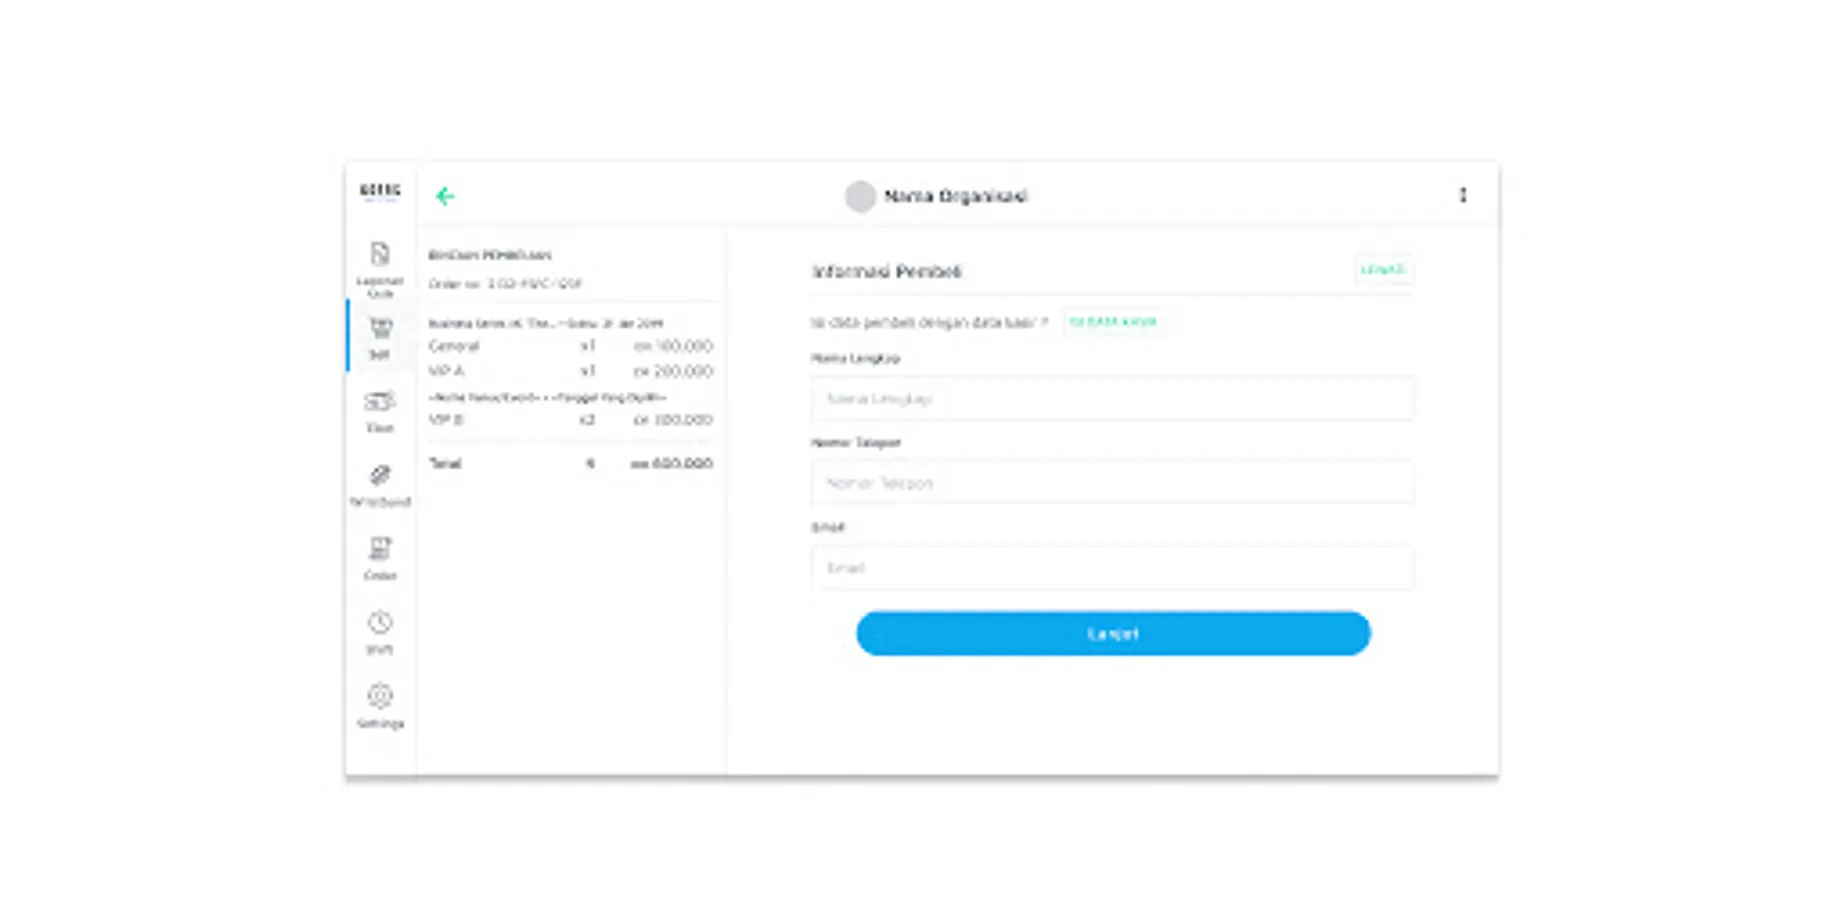Click the blue Lanjut button
Image resolution: width=1843 pixels, height=900 pixels.
[x=1113, y=634]
